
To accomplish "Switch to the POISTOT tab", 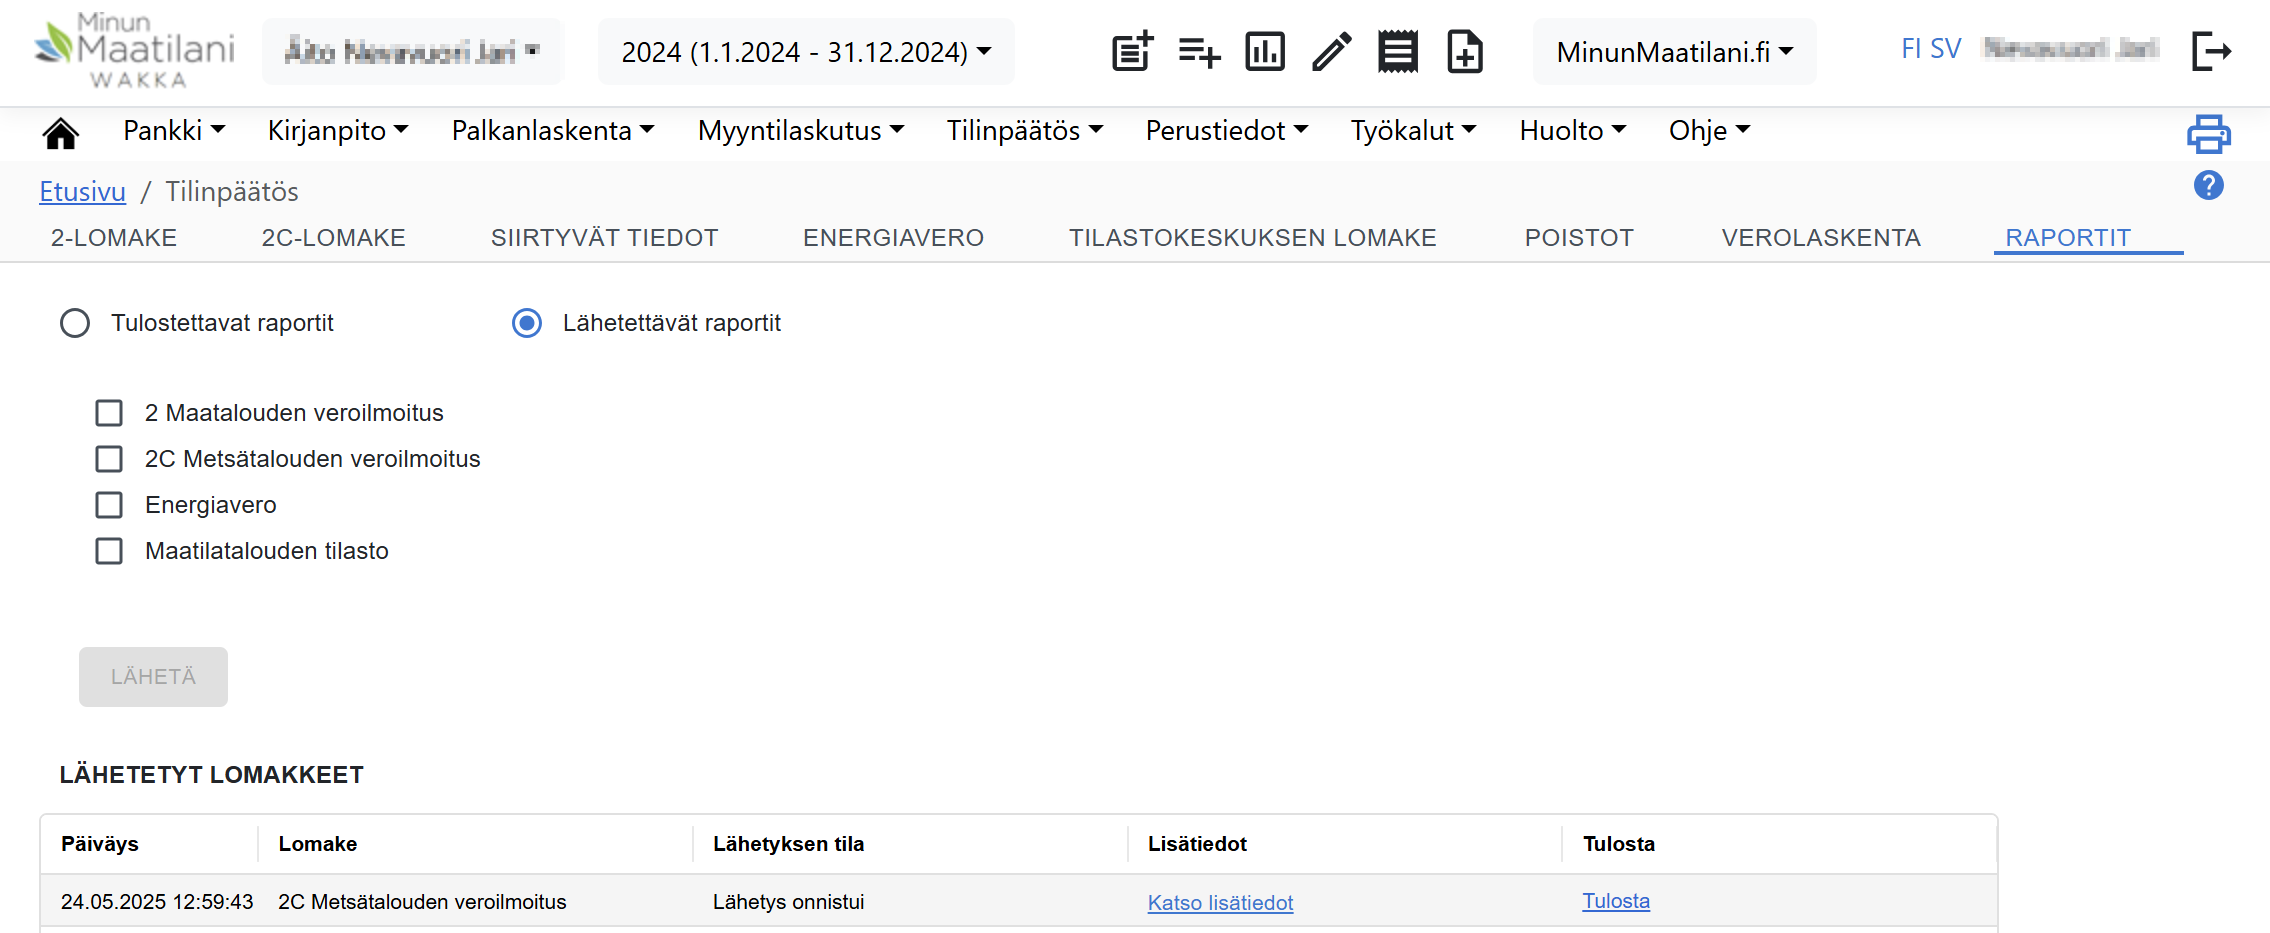I will (1579, 238).
